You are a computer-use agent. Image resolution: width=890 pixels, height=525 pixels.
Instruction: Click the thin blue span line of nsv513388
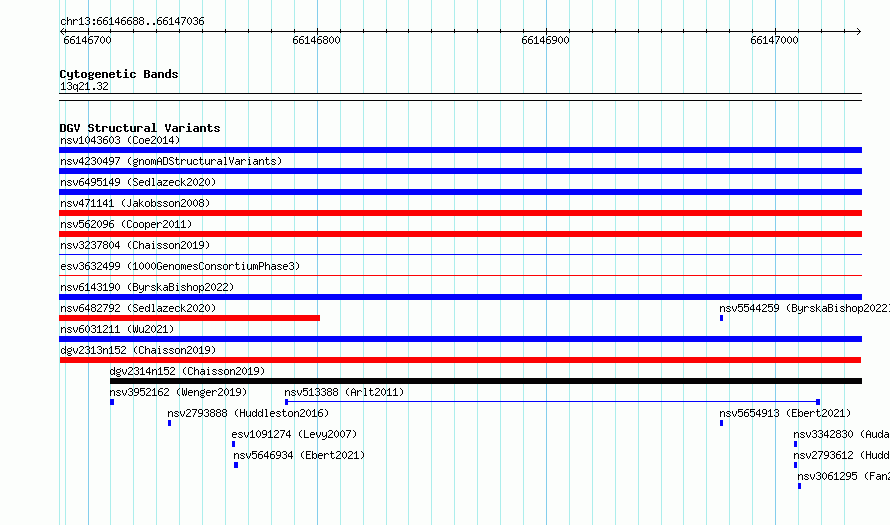552,402
